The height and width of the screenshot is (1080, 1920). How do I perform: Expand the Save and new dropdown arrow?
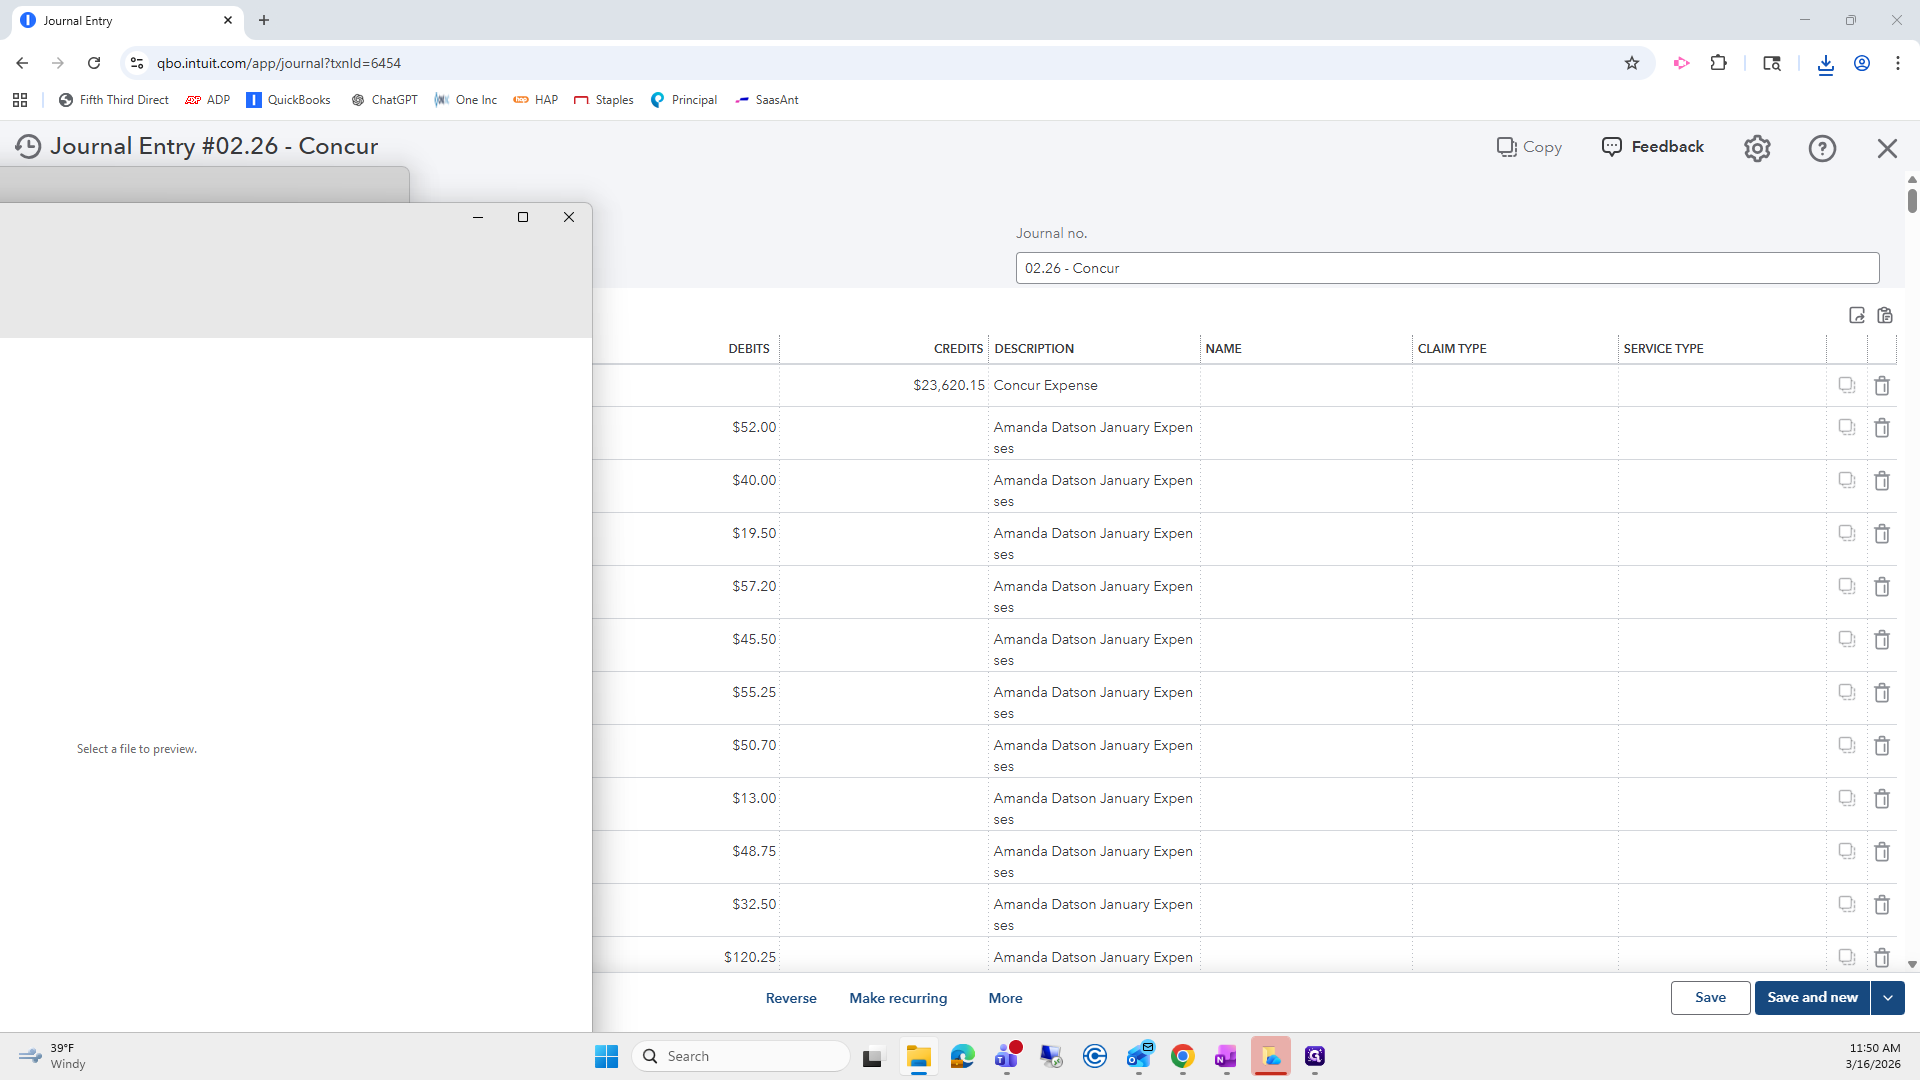pos(1888,998)
